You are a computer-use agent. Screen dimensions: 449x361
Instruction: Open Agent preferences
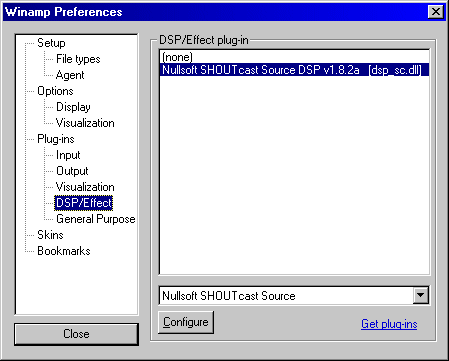coord(70,75)
